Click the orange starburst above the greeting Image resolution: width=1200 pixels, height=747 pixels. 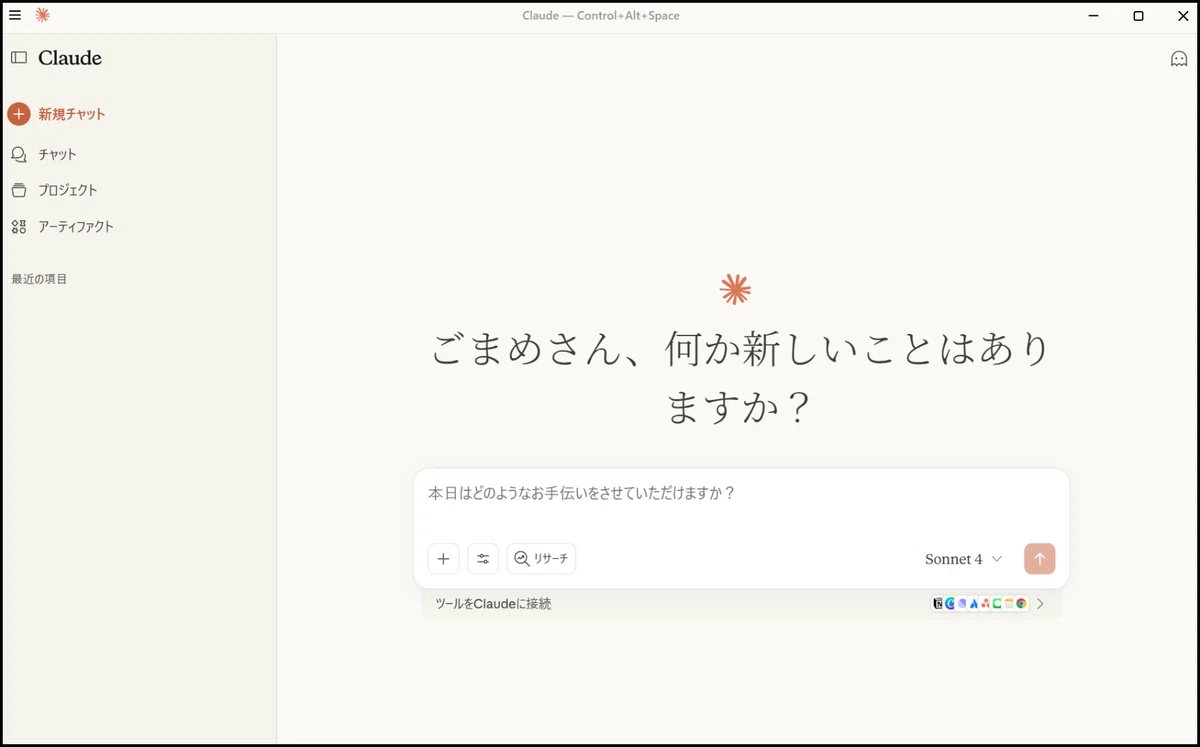point(735,290)
